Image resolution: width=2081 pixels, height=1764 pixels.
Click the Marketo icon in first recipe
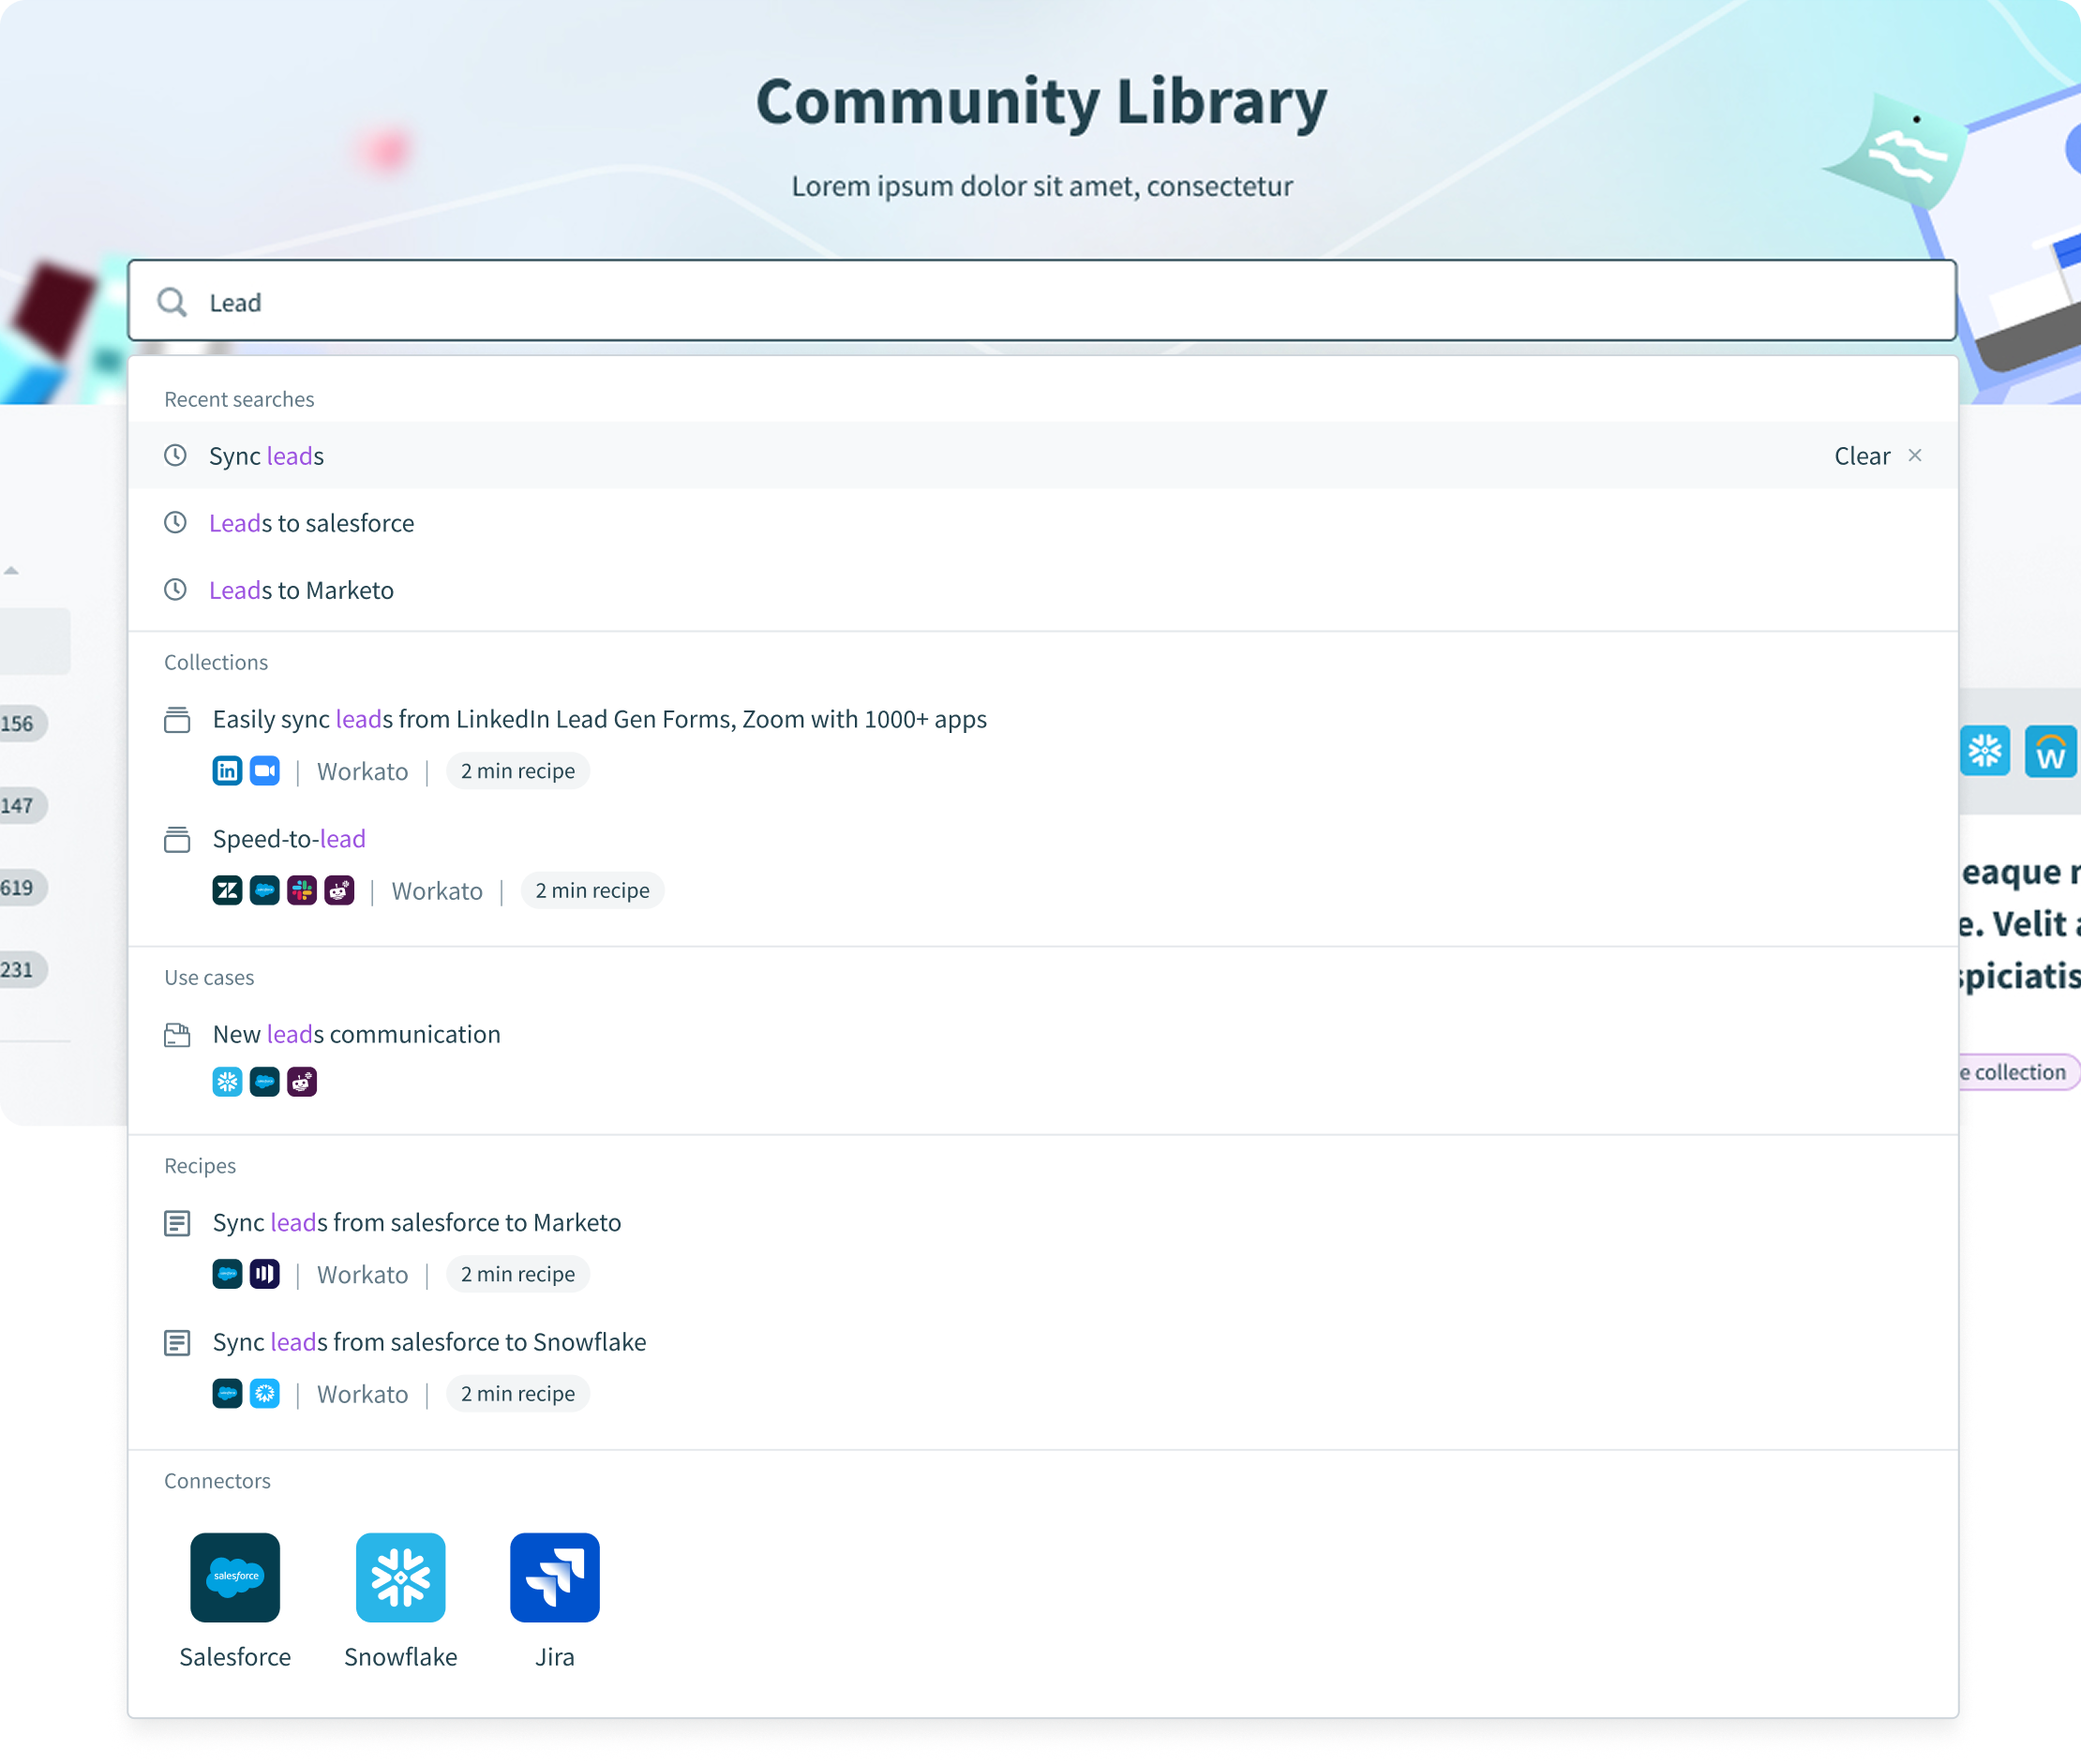pyautogui.click(x=265, y=1274)
